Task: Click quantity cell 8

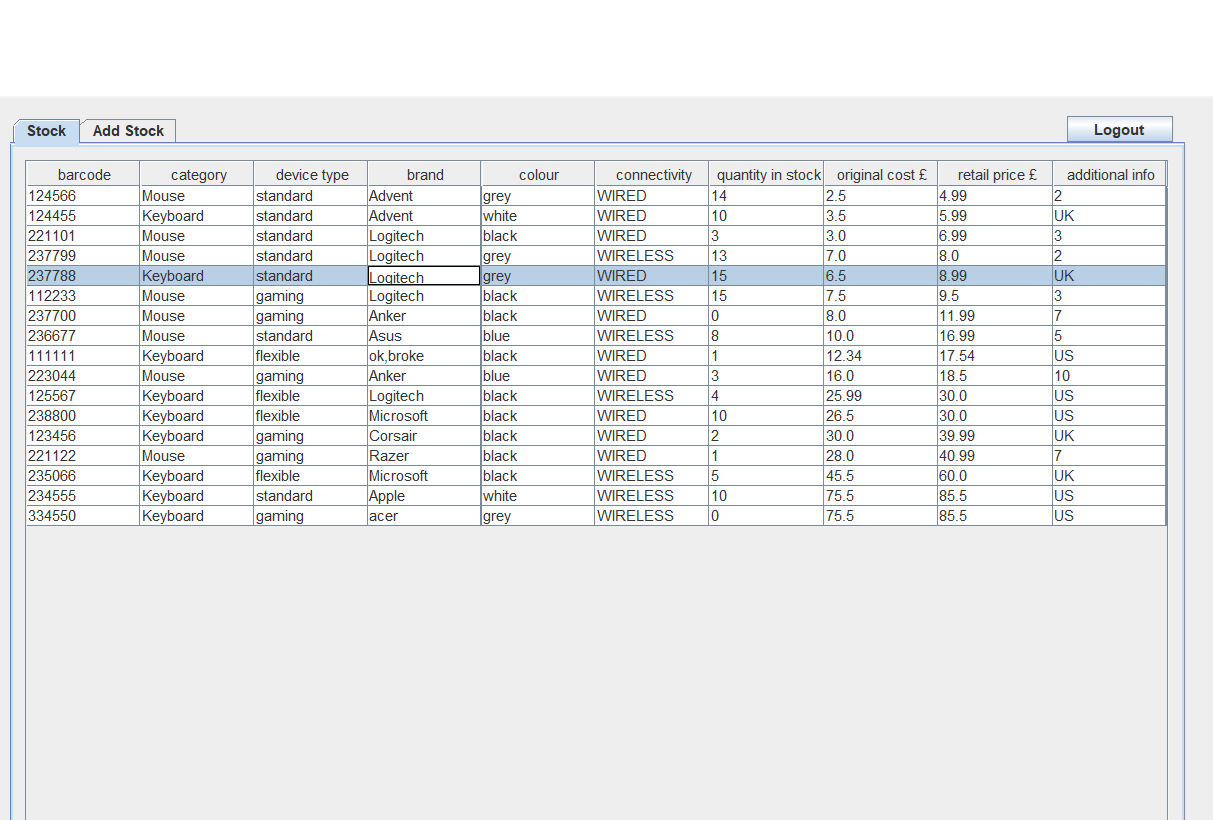Action: click(766, 336)
